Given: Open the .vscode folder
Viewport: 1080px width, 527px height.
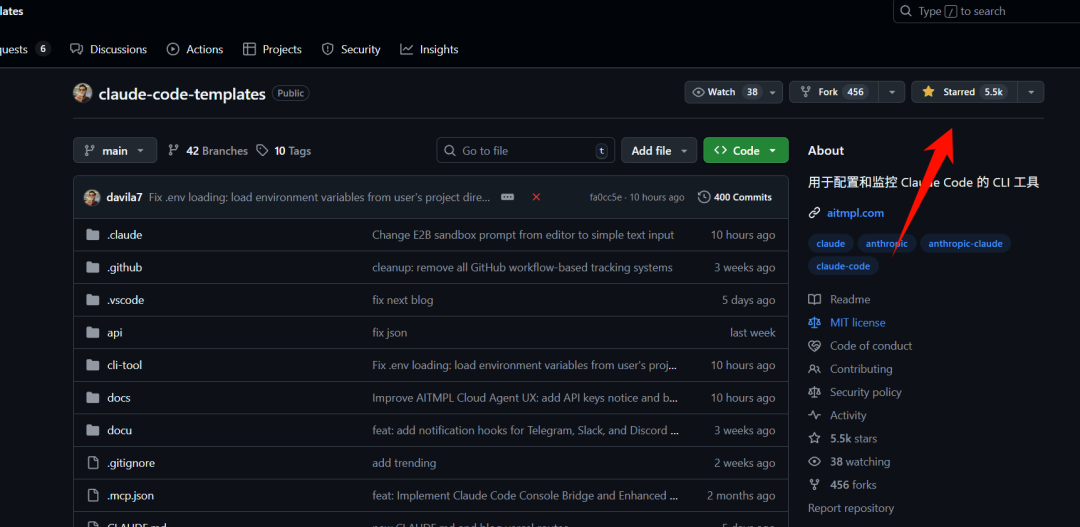Looking at the screenshot, I should point(125,300).
